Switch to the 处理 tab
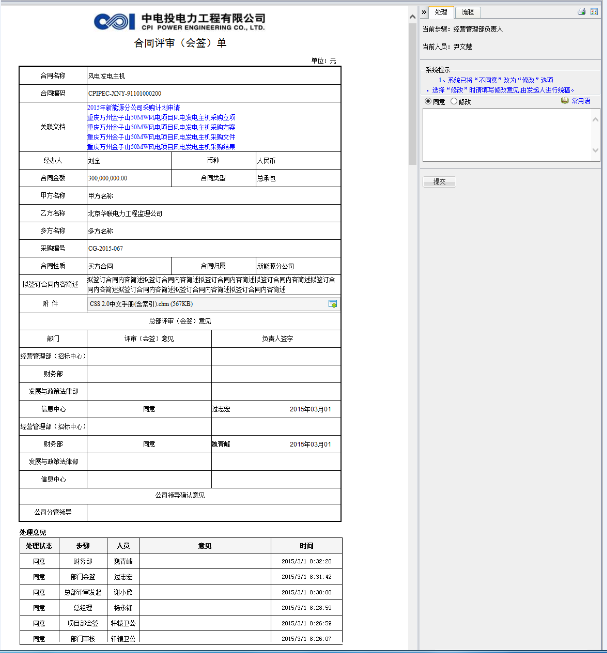Image resolution: width=607 pixels, height=653 pixels. (x=441, y=12)
